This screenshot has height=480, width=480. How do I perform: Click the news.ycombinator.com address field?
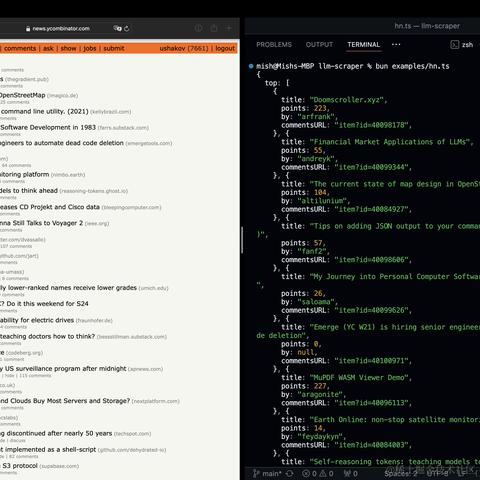tap(61, 29)
